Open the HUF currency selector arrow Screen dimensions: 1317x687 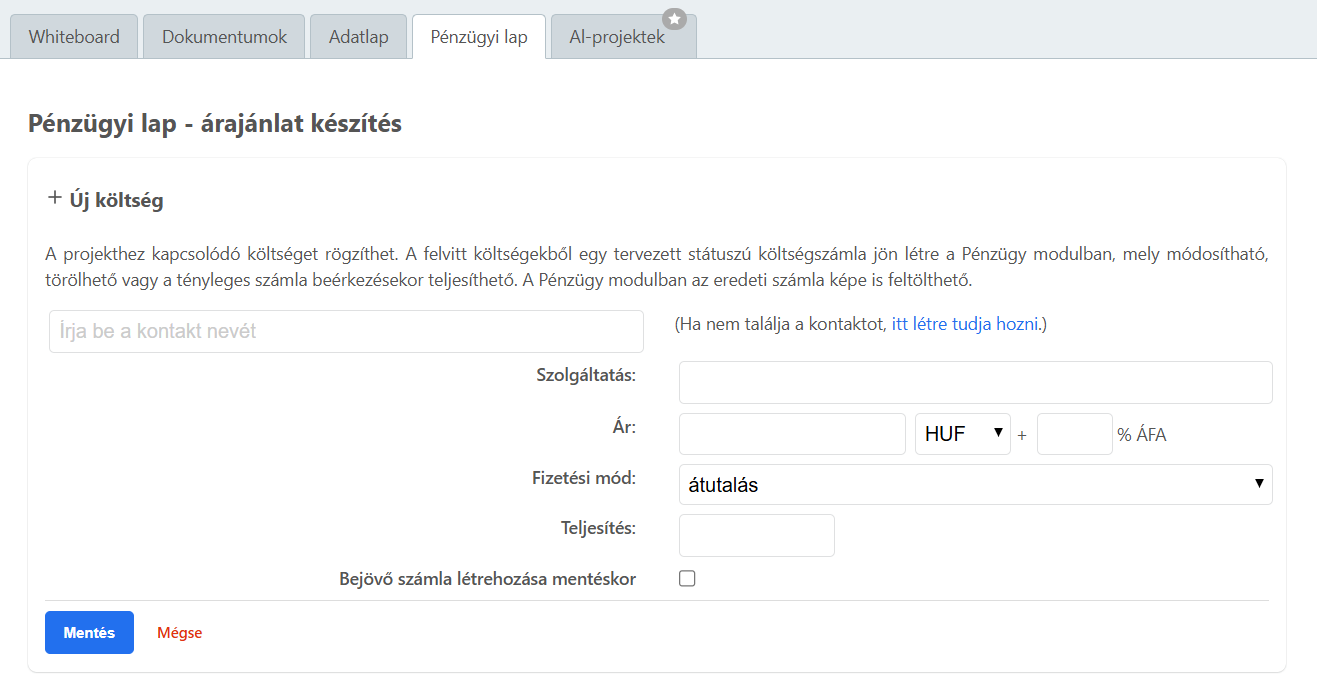pos(997,433)
